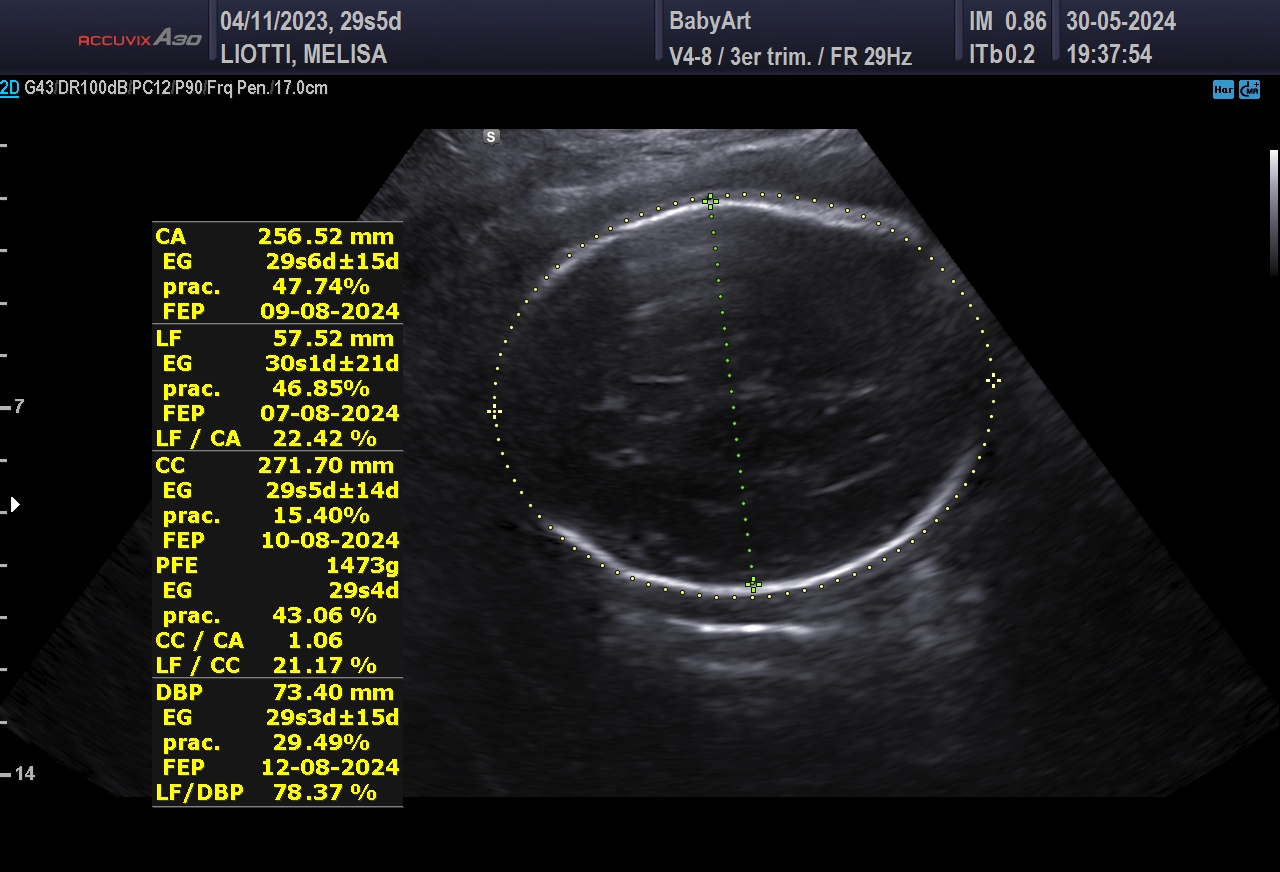Click the DBP 73.40 mm measurement row
Screen dimensions: 1280x872
(276, 693)
